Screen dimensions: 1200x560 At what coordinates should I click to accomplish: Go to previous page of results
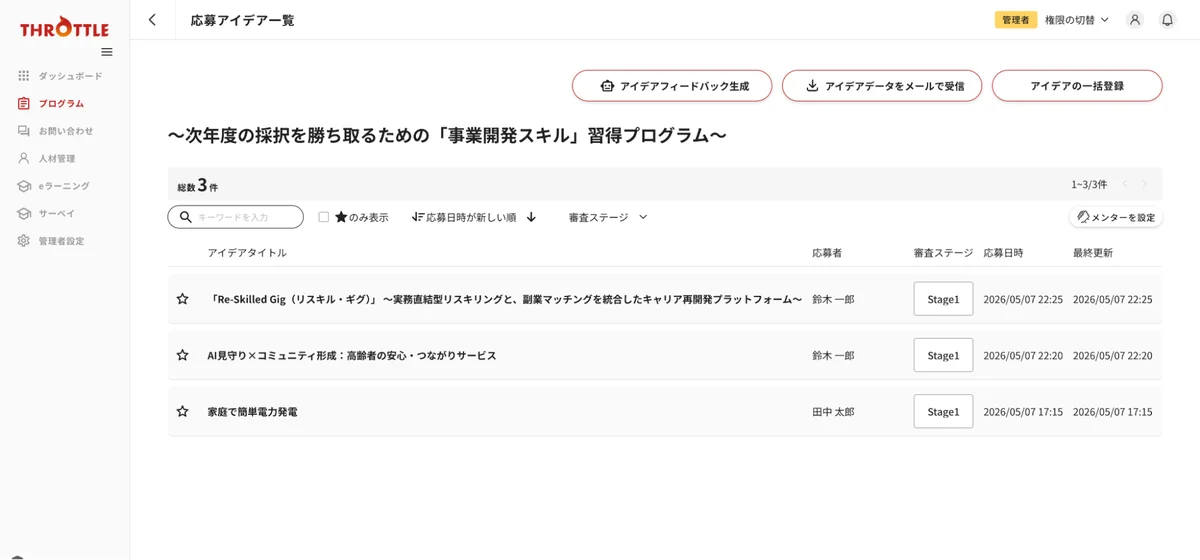tap(1125, 184)
